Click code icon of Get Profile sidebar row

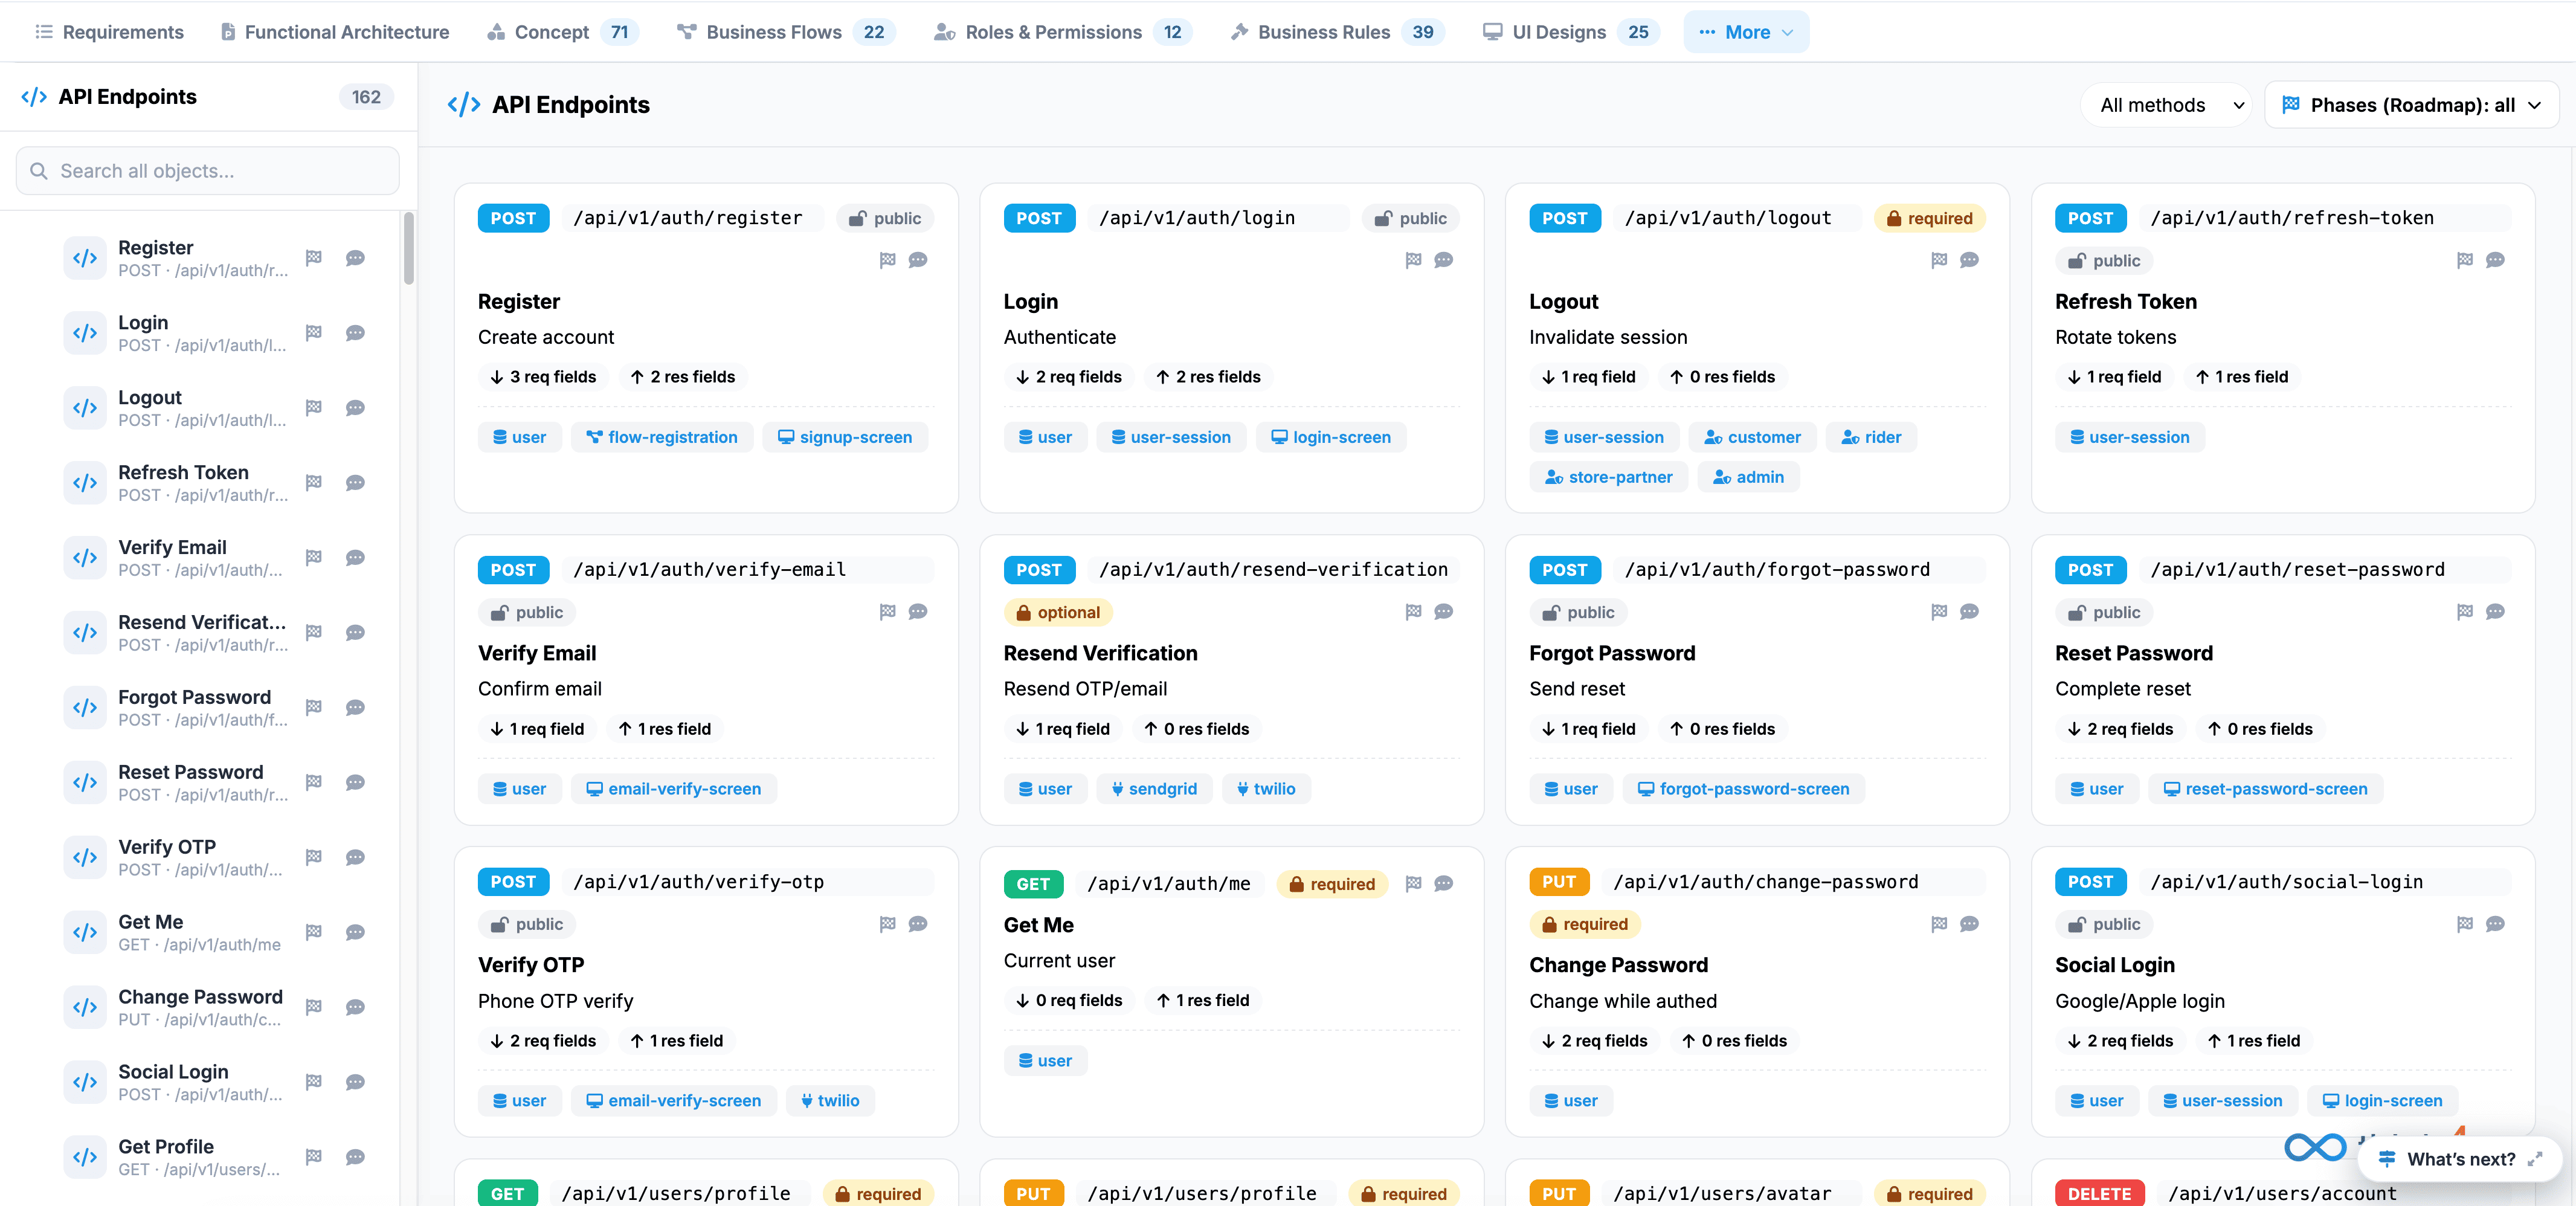[x=85, y=1157]
